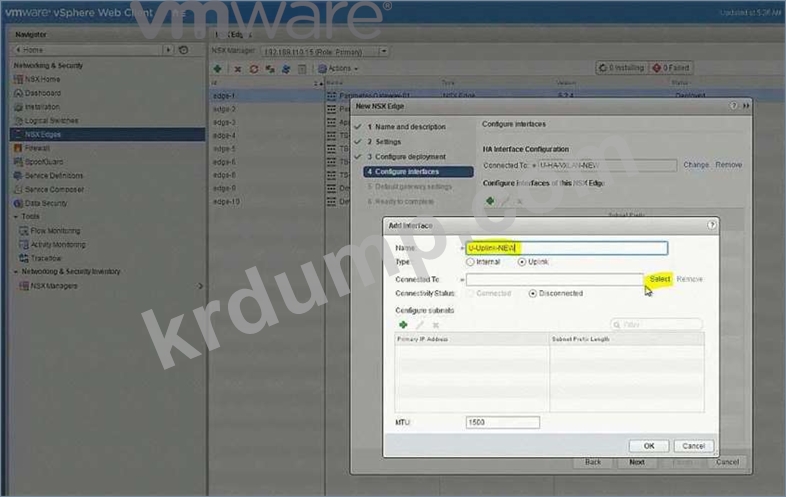Click help icon in Add Interface dialog
The image size is (786, 497).
coord(712,225)
